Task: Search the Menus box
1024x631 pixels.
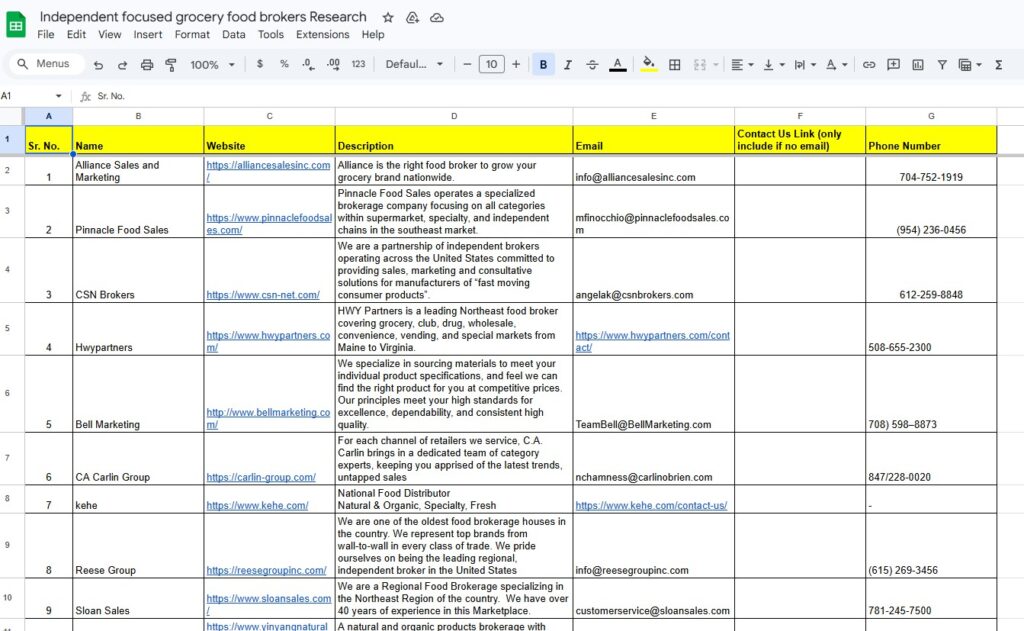Action: 47,64
